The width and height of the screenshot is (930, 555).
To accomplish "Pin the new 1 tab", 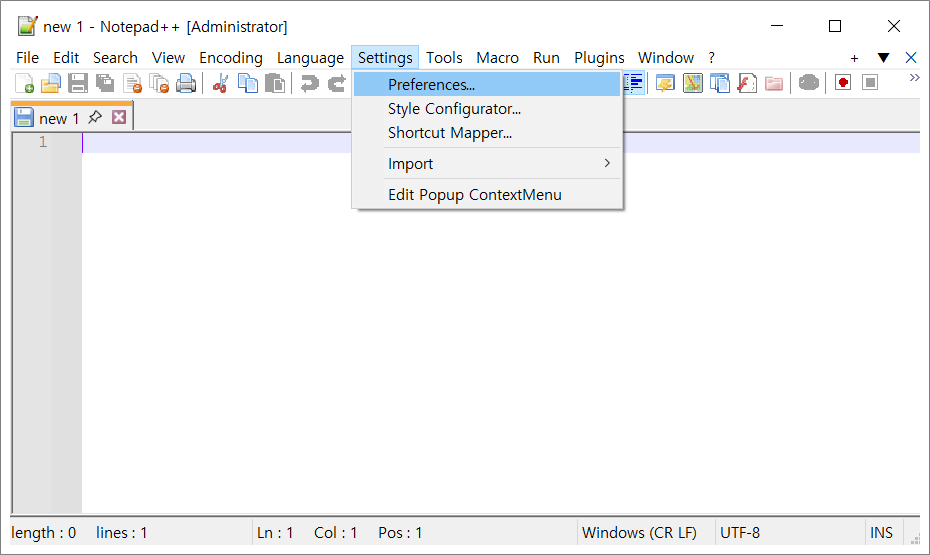I will click(x=95, y=117).
